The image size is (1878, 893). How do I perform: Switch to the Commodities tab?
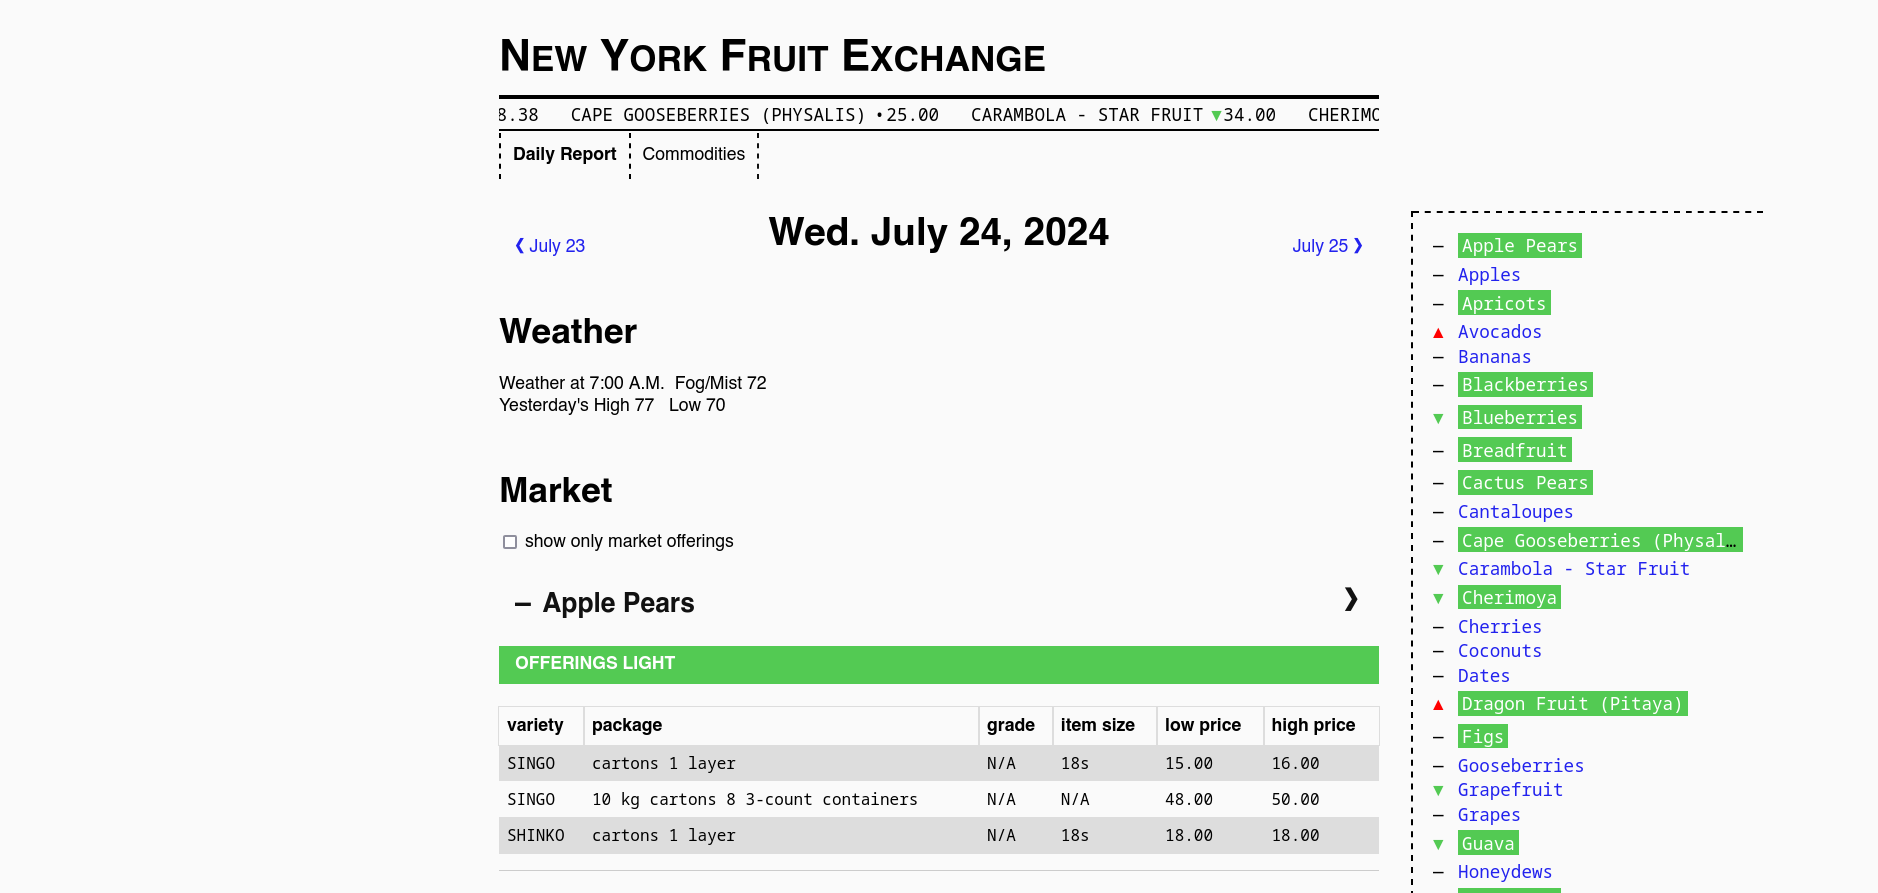click(694, 154)
